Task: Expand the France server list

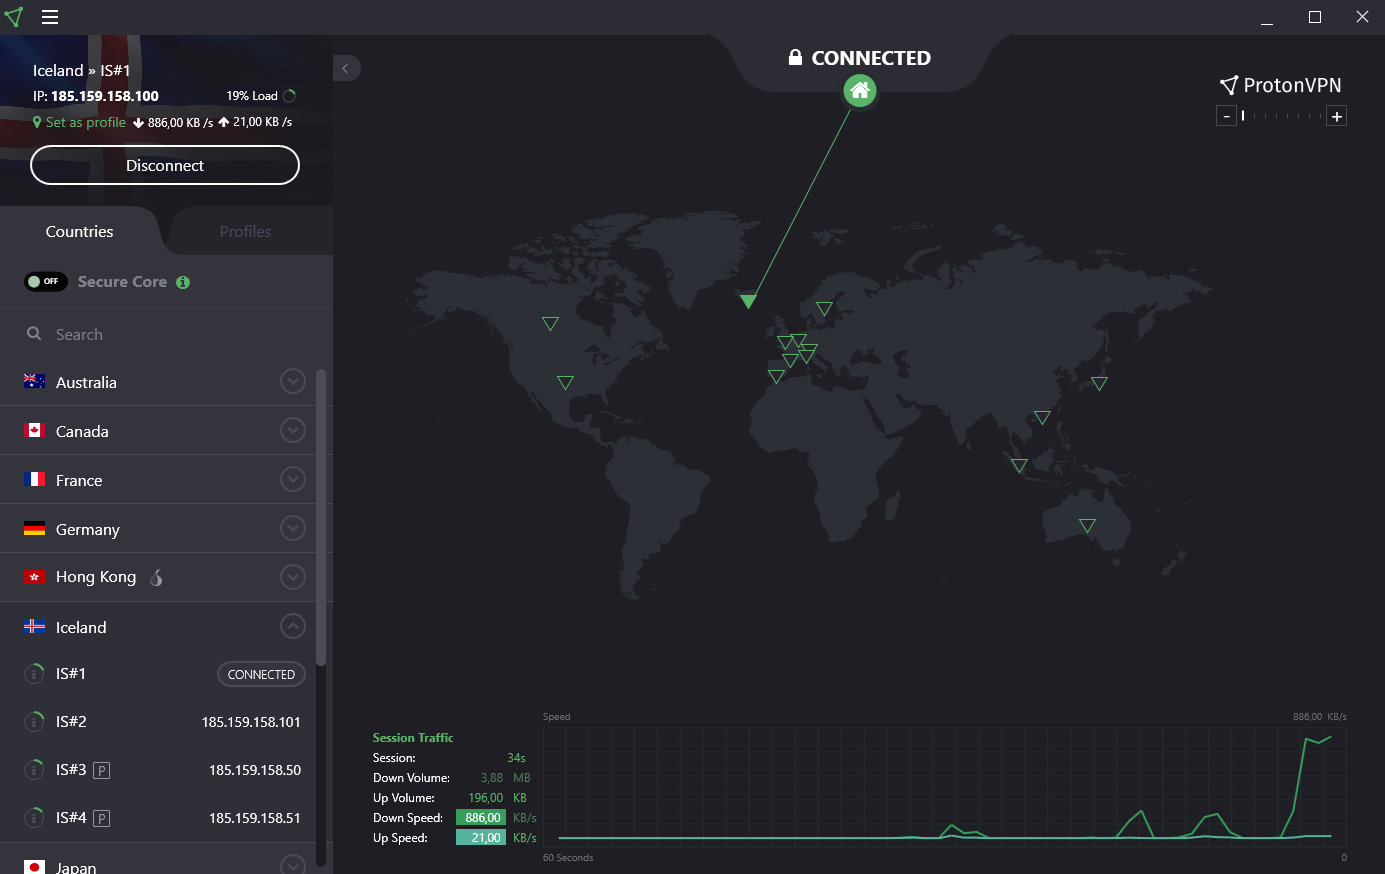Action: coord(293,479)
